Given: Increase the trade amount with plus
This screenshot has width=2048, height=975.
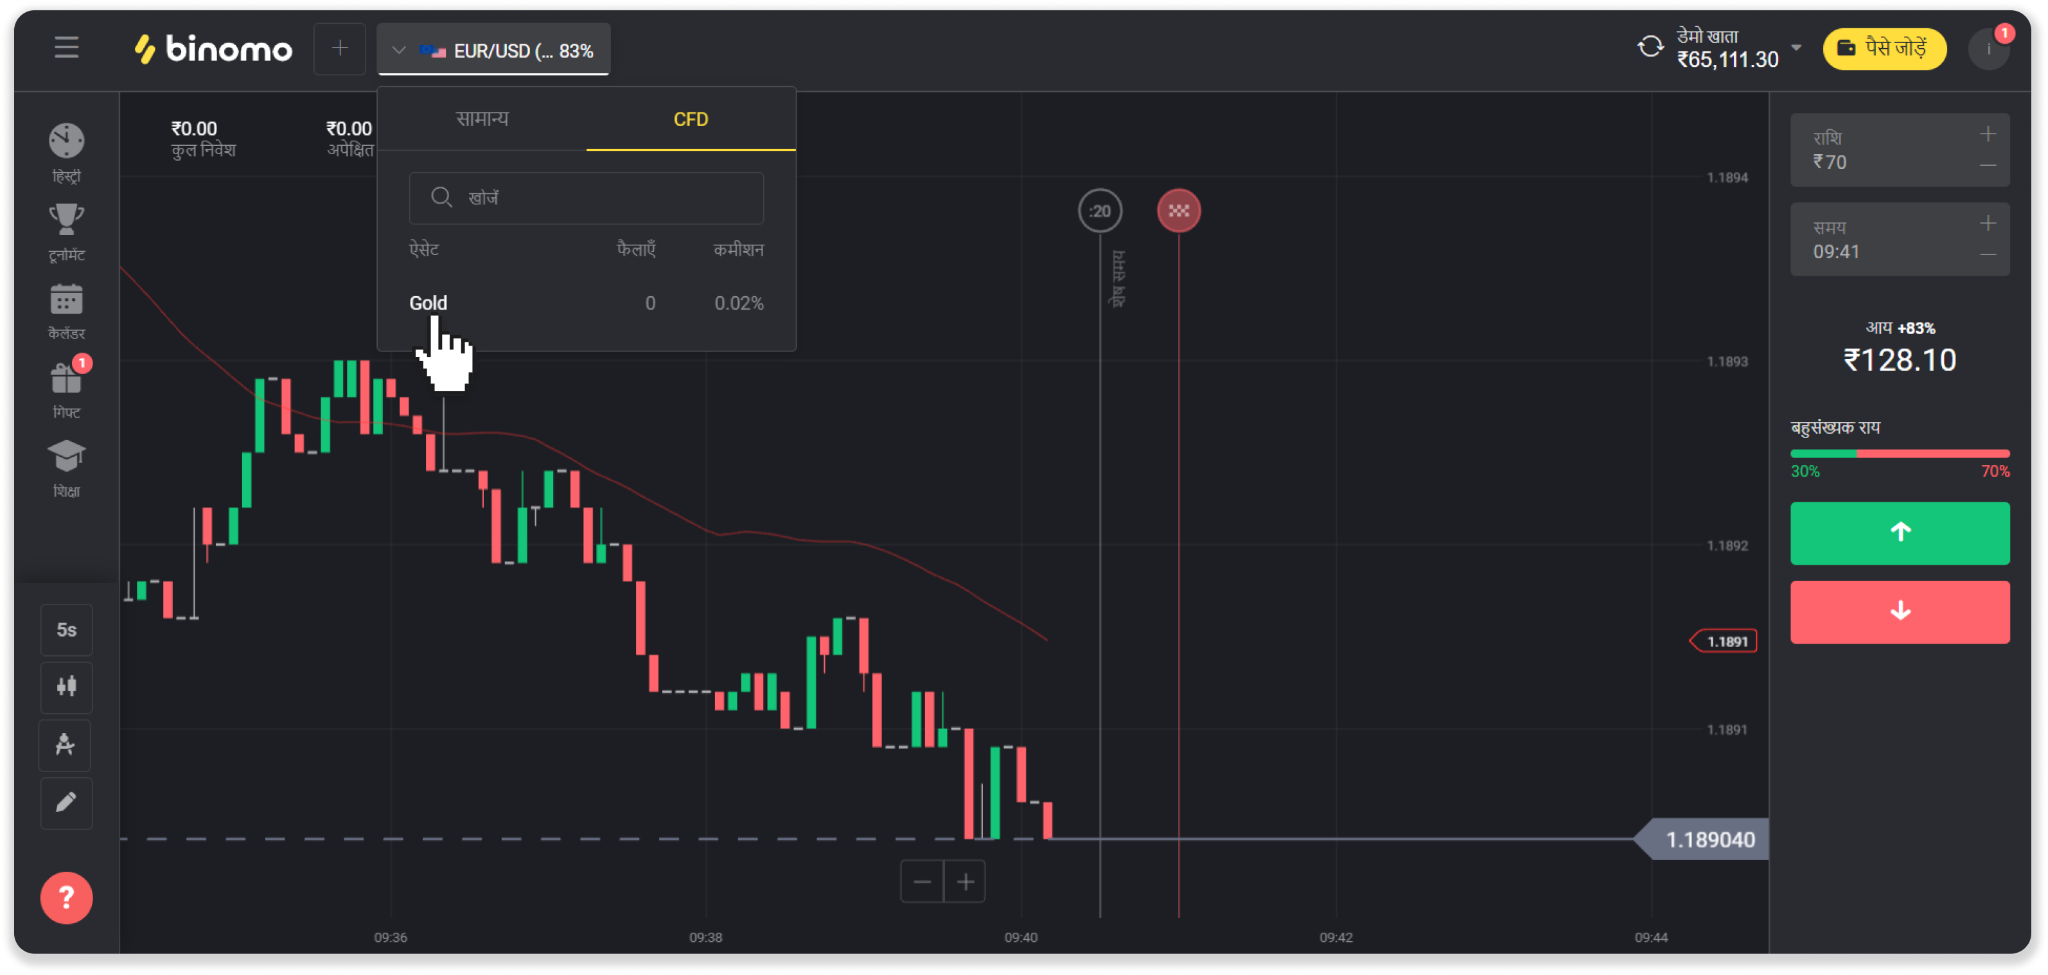Looking at the screenshot, I should [x=1987, y=134].
